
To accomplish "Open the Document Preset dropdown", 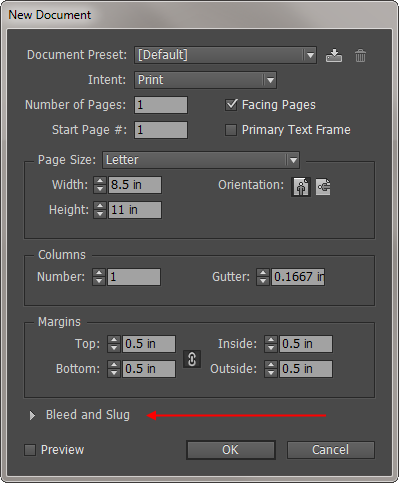I will pos(225,55).
